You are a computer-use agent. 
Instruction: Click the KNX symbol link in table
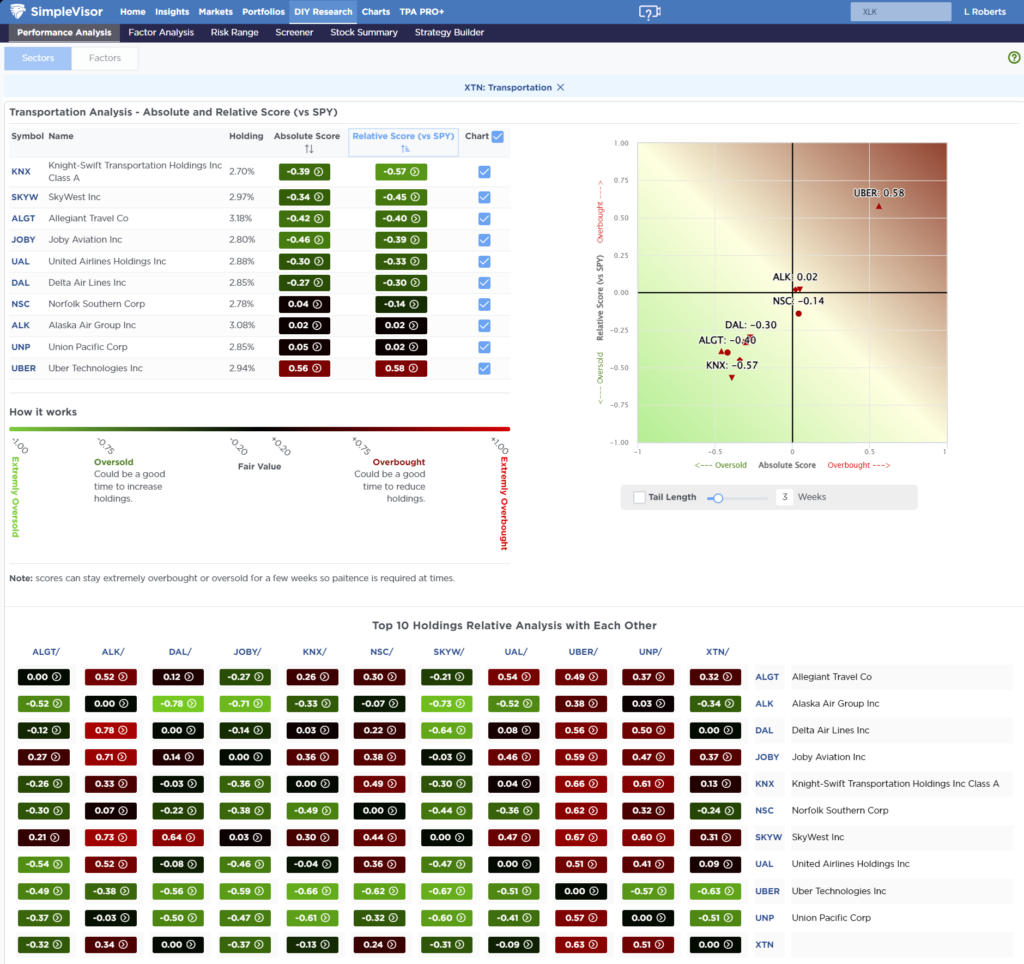21,172
